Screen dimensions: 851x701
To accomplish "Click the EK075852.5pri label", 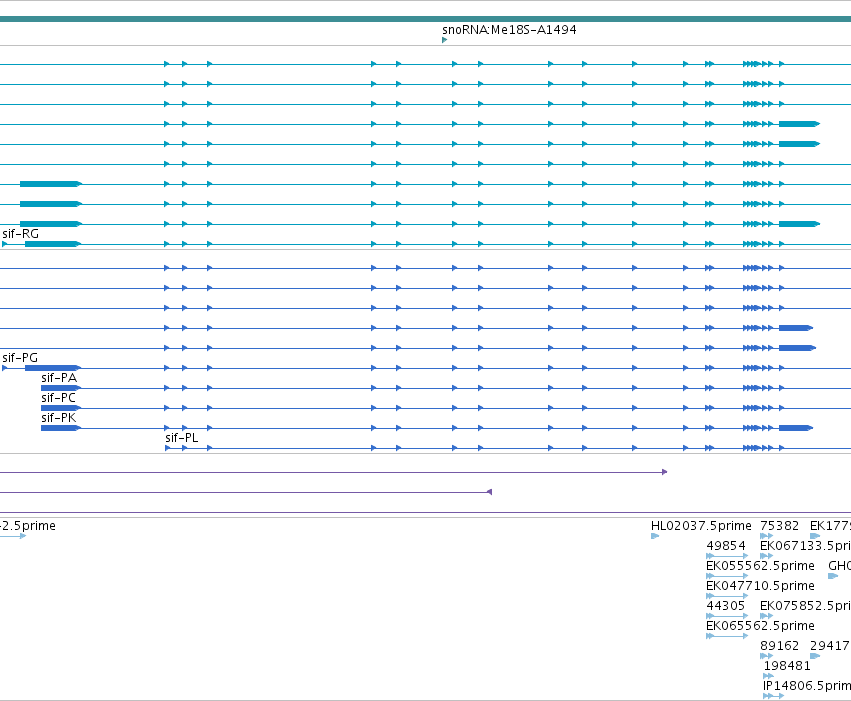I will click(805, 606).
